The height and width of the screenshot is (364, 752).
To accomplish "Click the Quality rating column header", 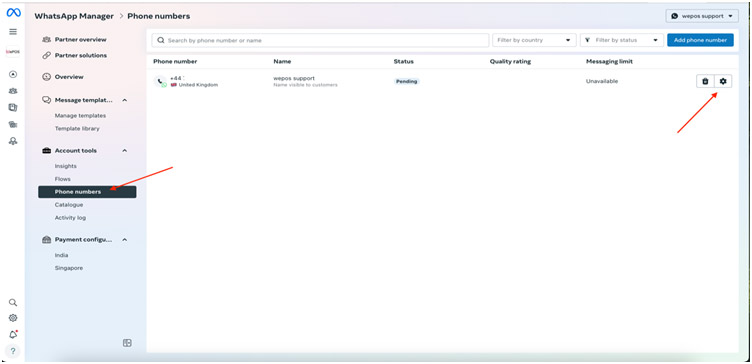I will coord(510,61).
